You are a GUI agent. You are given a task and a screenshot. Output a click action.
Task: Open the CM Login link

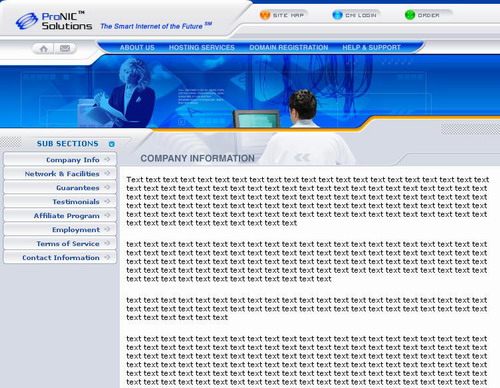[361, 15]
